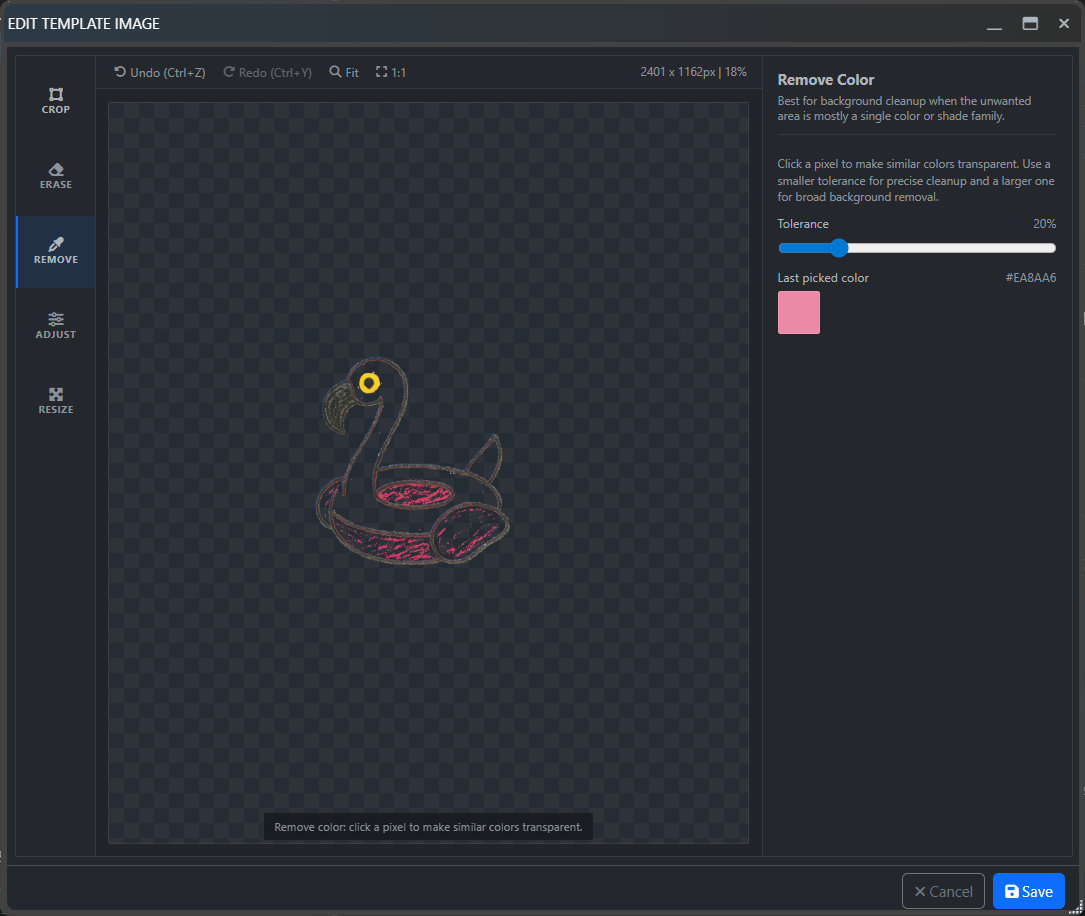Maximize the Edit Template Image window

pos(1030,24)
